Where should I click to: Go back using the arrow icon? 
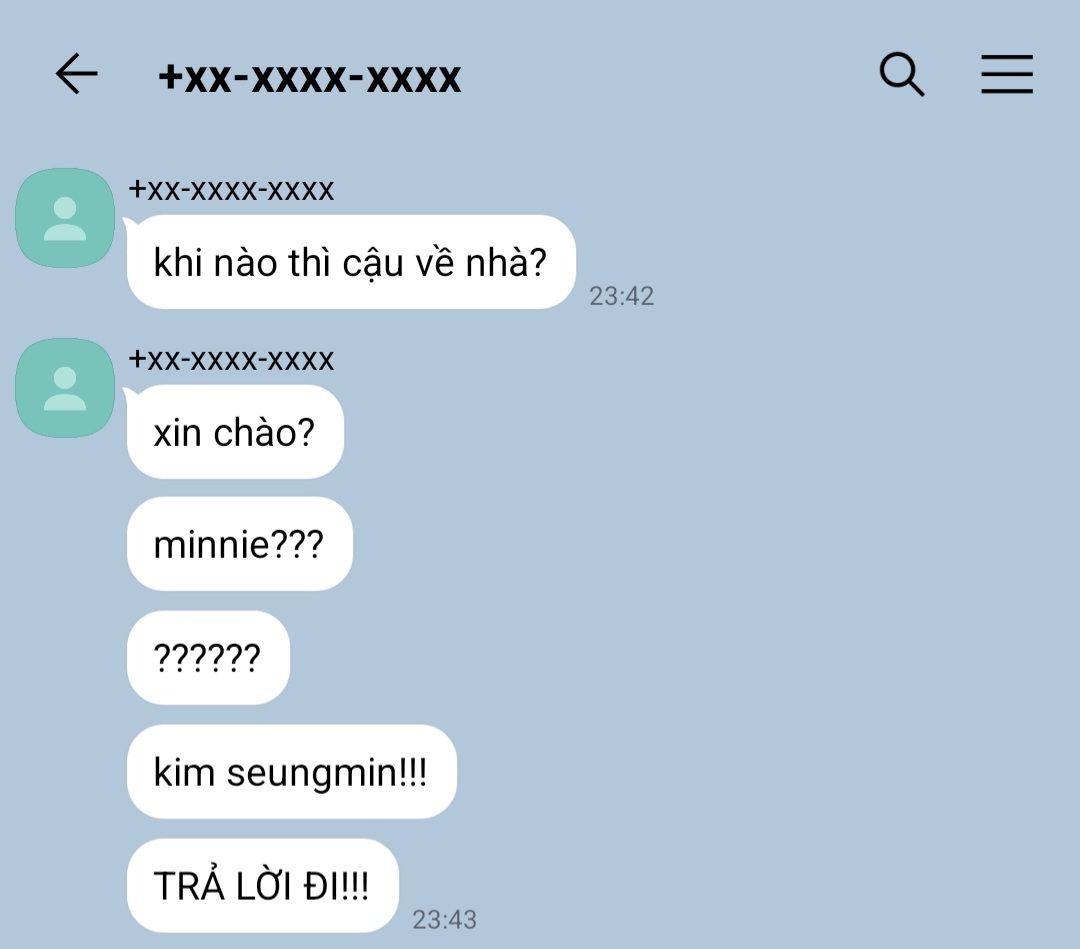76,74
